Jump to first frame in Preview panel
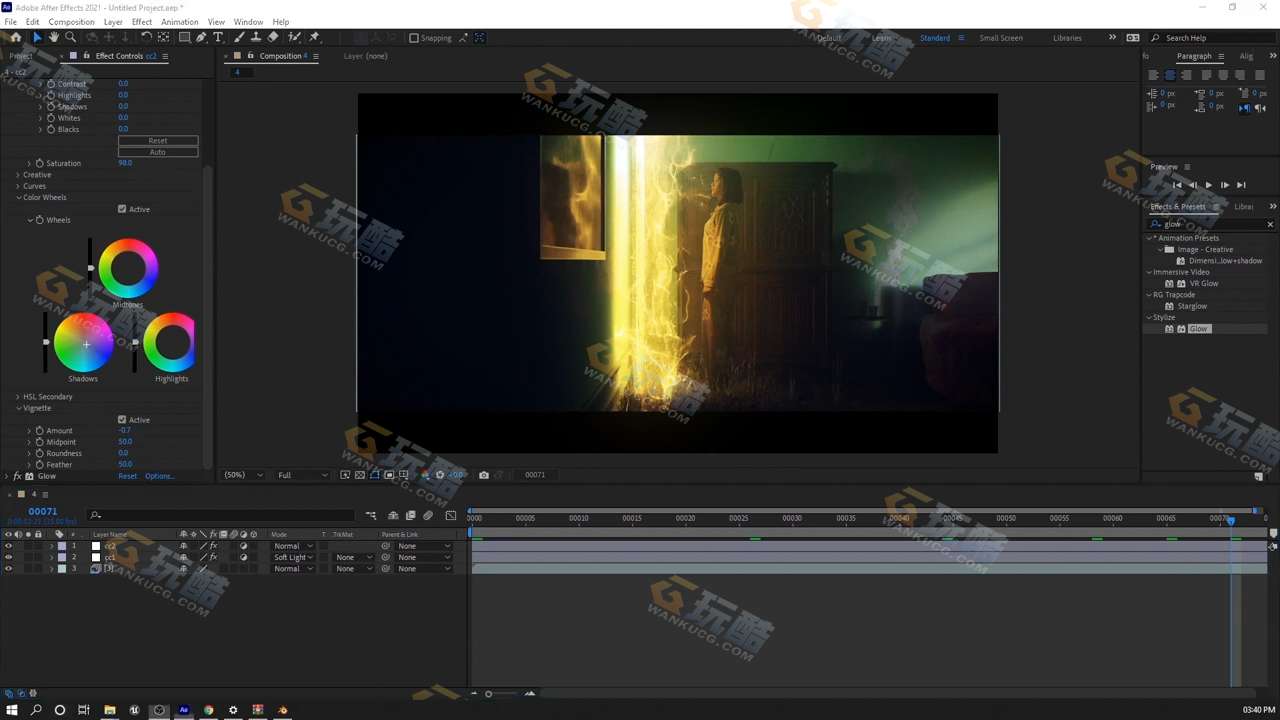 pyautogui.click(x=1177, y=185)
